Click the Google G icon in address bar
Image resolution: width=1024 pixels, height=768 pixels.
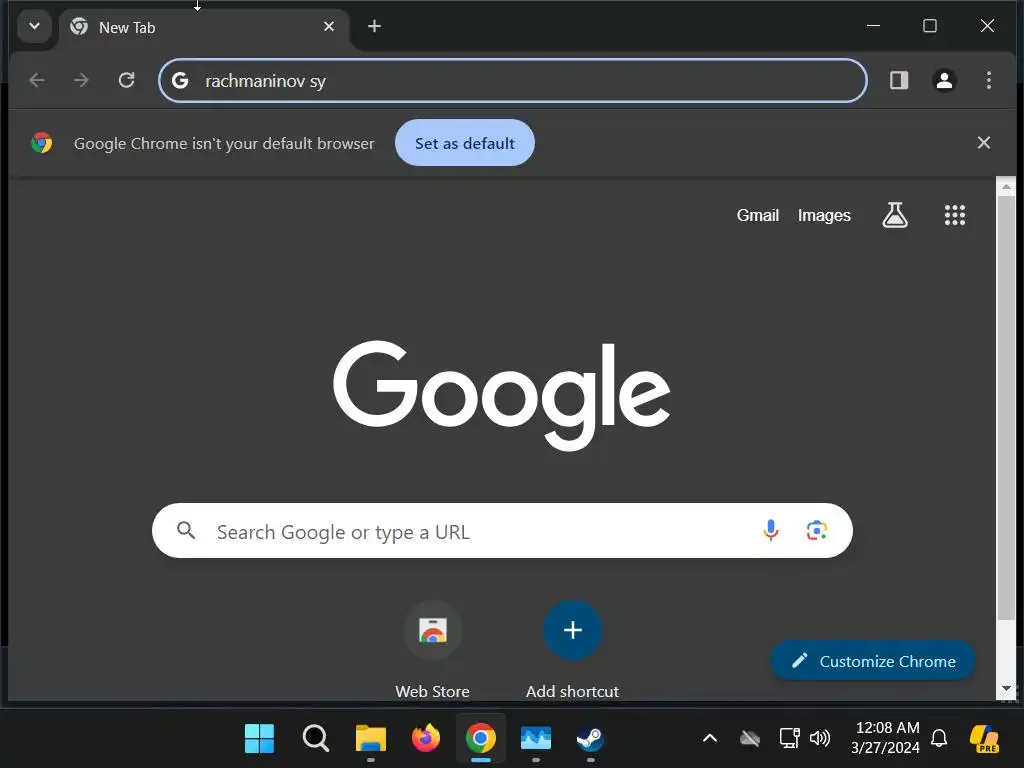click(x=180, y=80)
